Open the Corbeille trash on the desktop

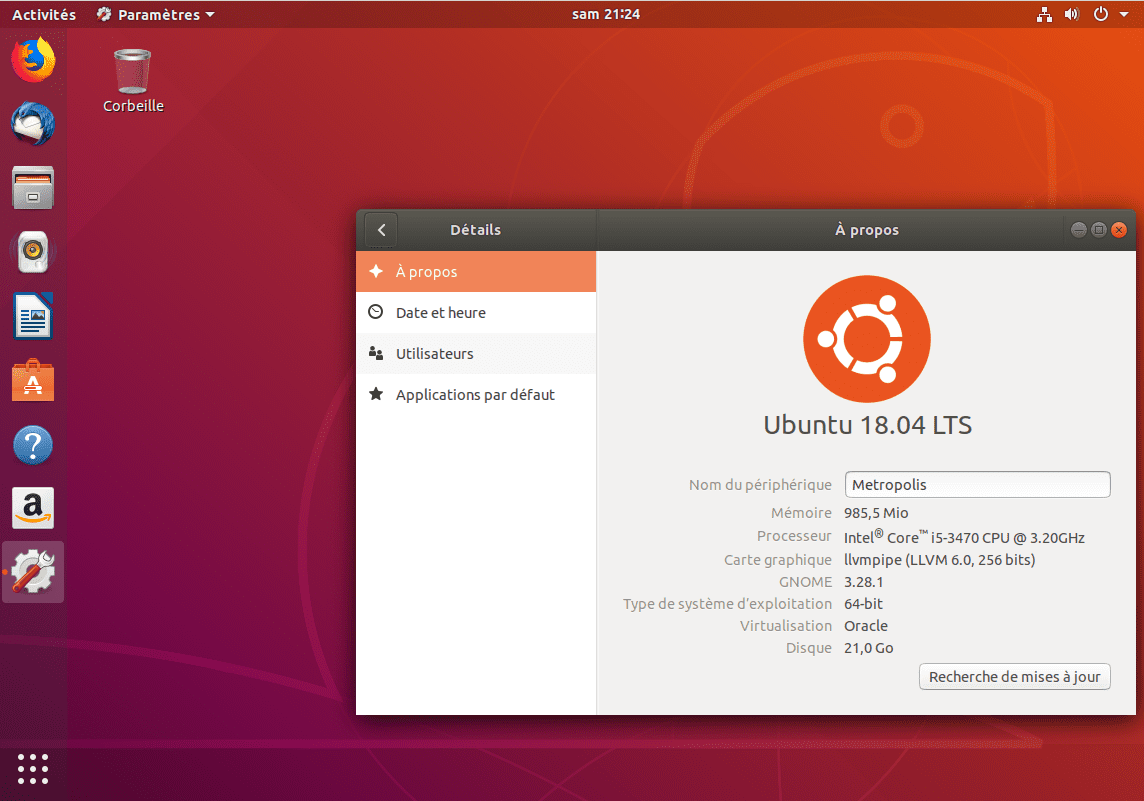(x=132, y=70)
